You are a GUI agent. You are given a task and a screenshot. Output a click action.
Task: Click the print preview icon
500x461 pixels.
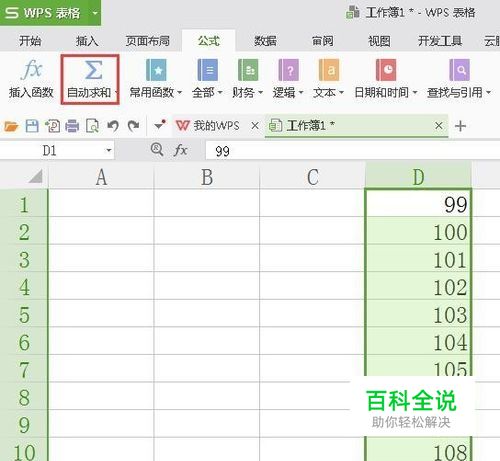(92, 126)
